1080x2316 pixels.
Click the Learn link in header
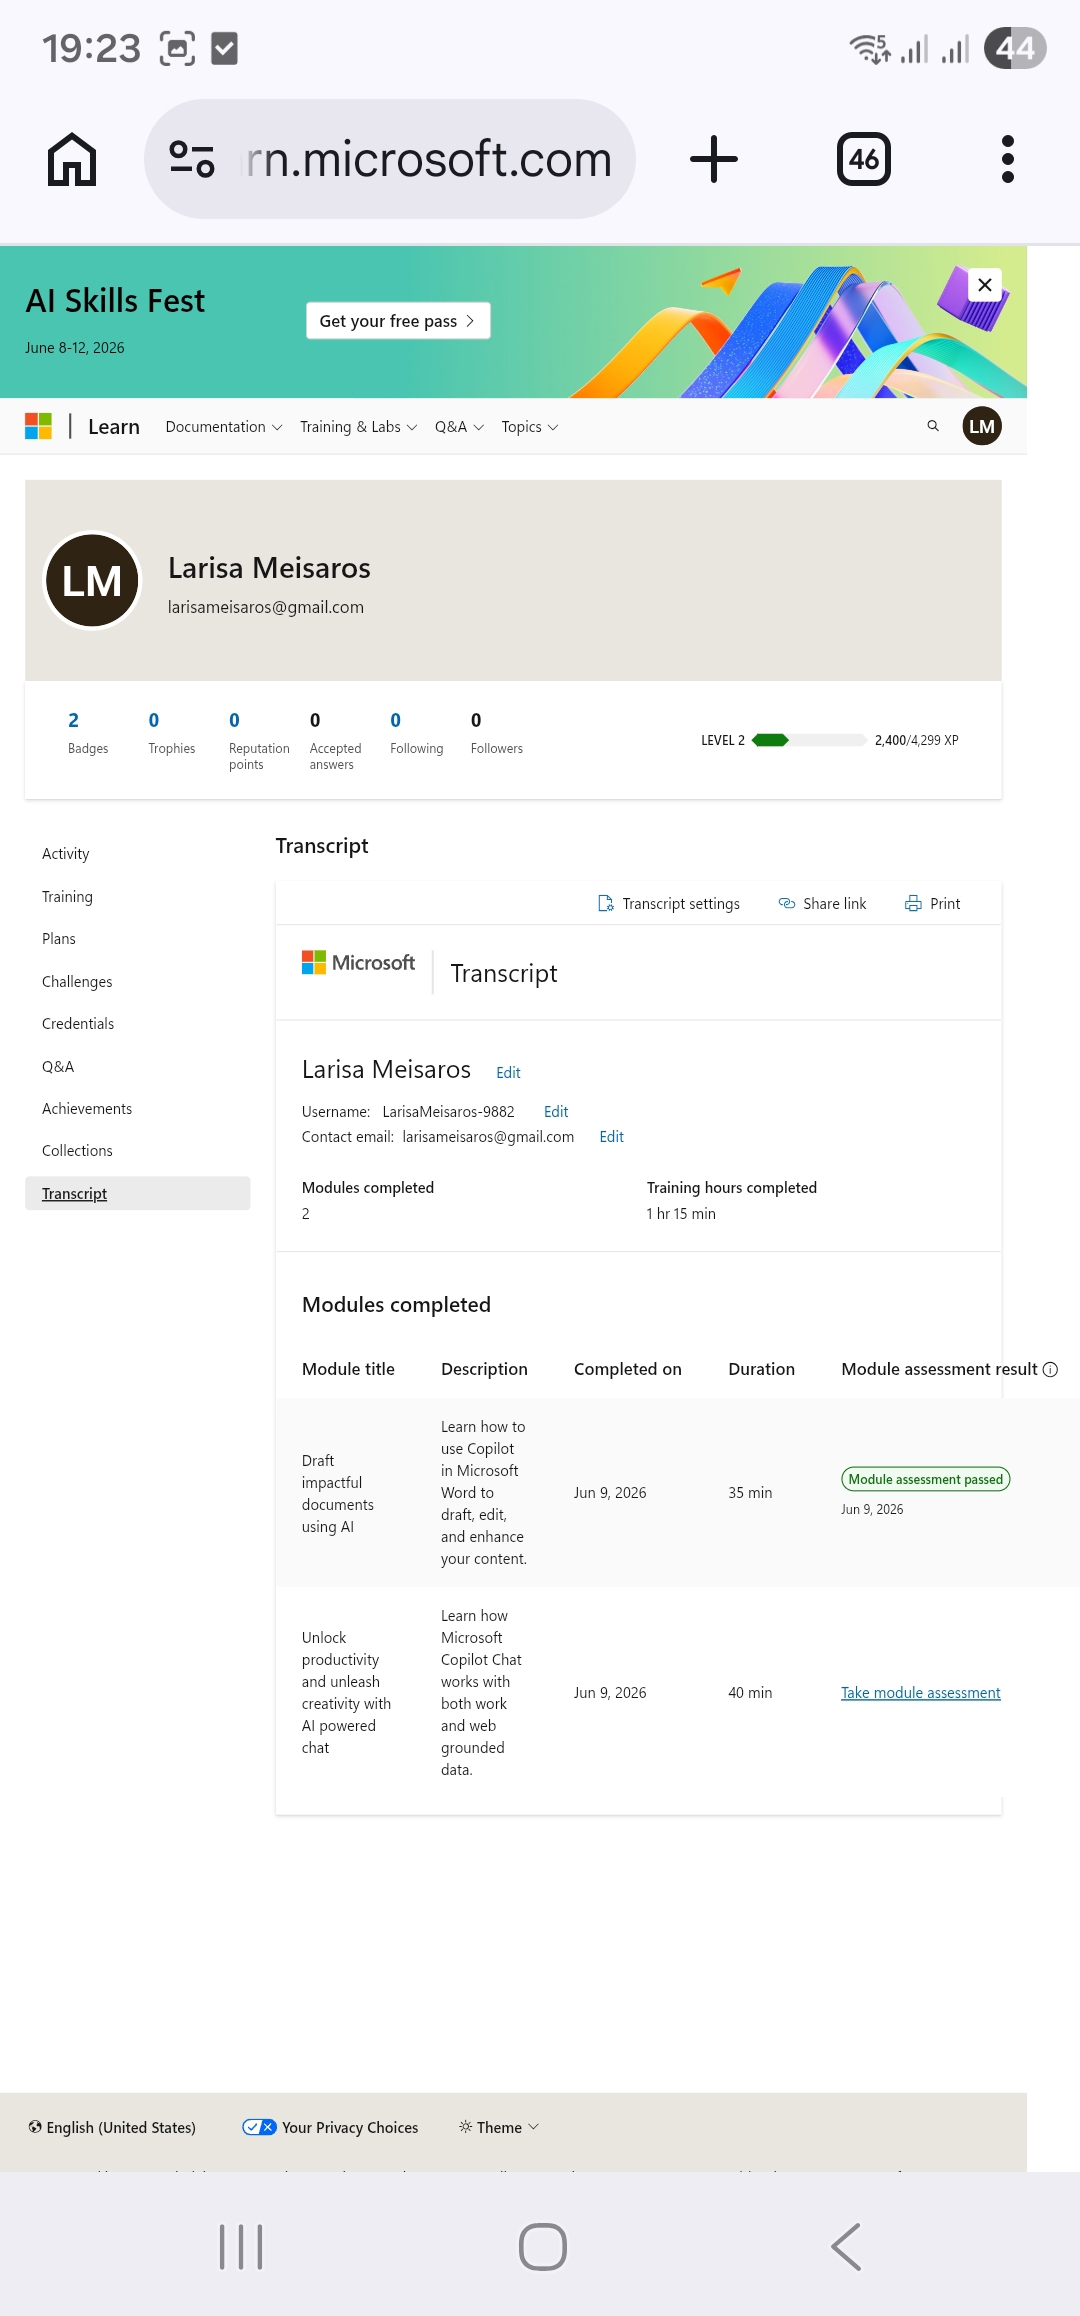[x=114, y=427]
